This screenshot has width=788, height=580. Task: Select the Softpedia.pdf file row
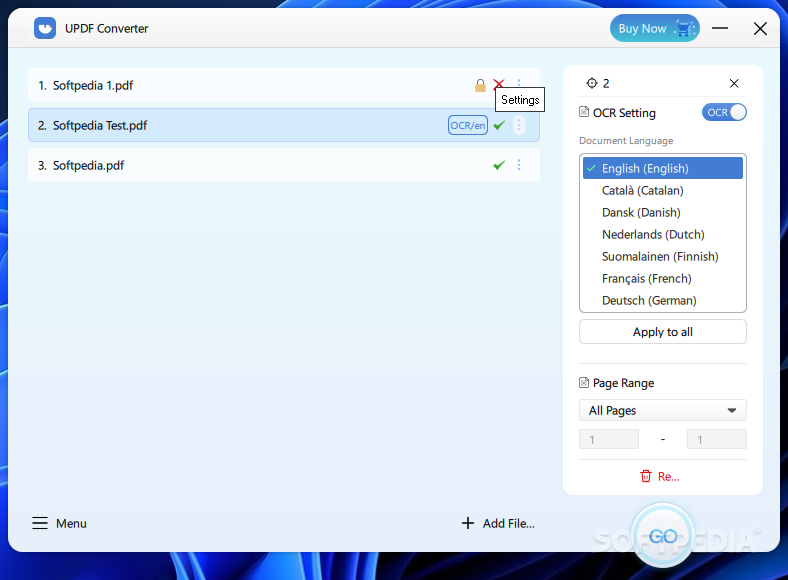[284, 165]
